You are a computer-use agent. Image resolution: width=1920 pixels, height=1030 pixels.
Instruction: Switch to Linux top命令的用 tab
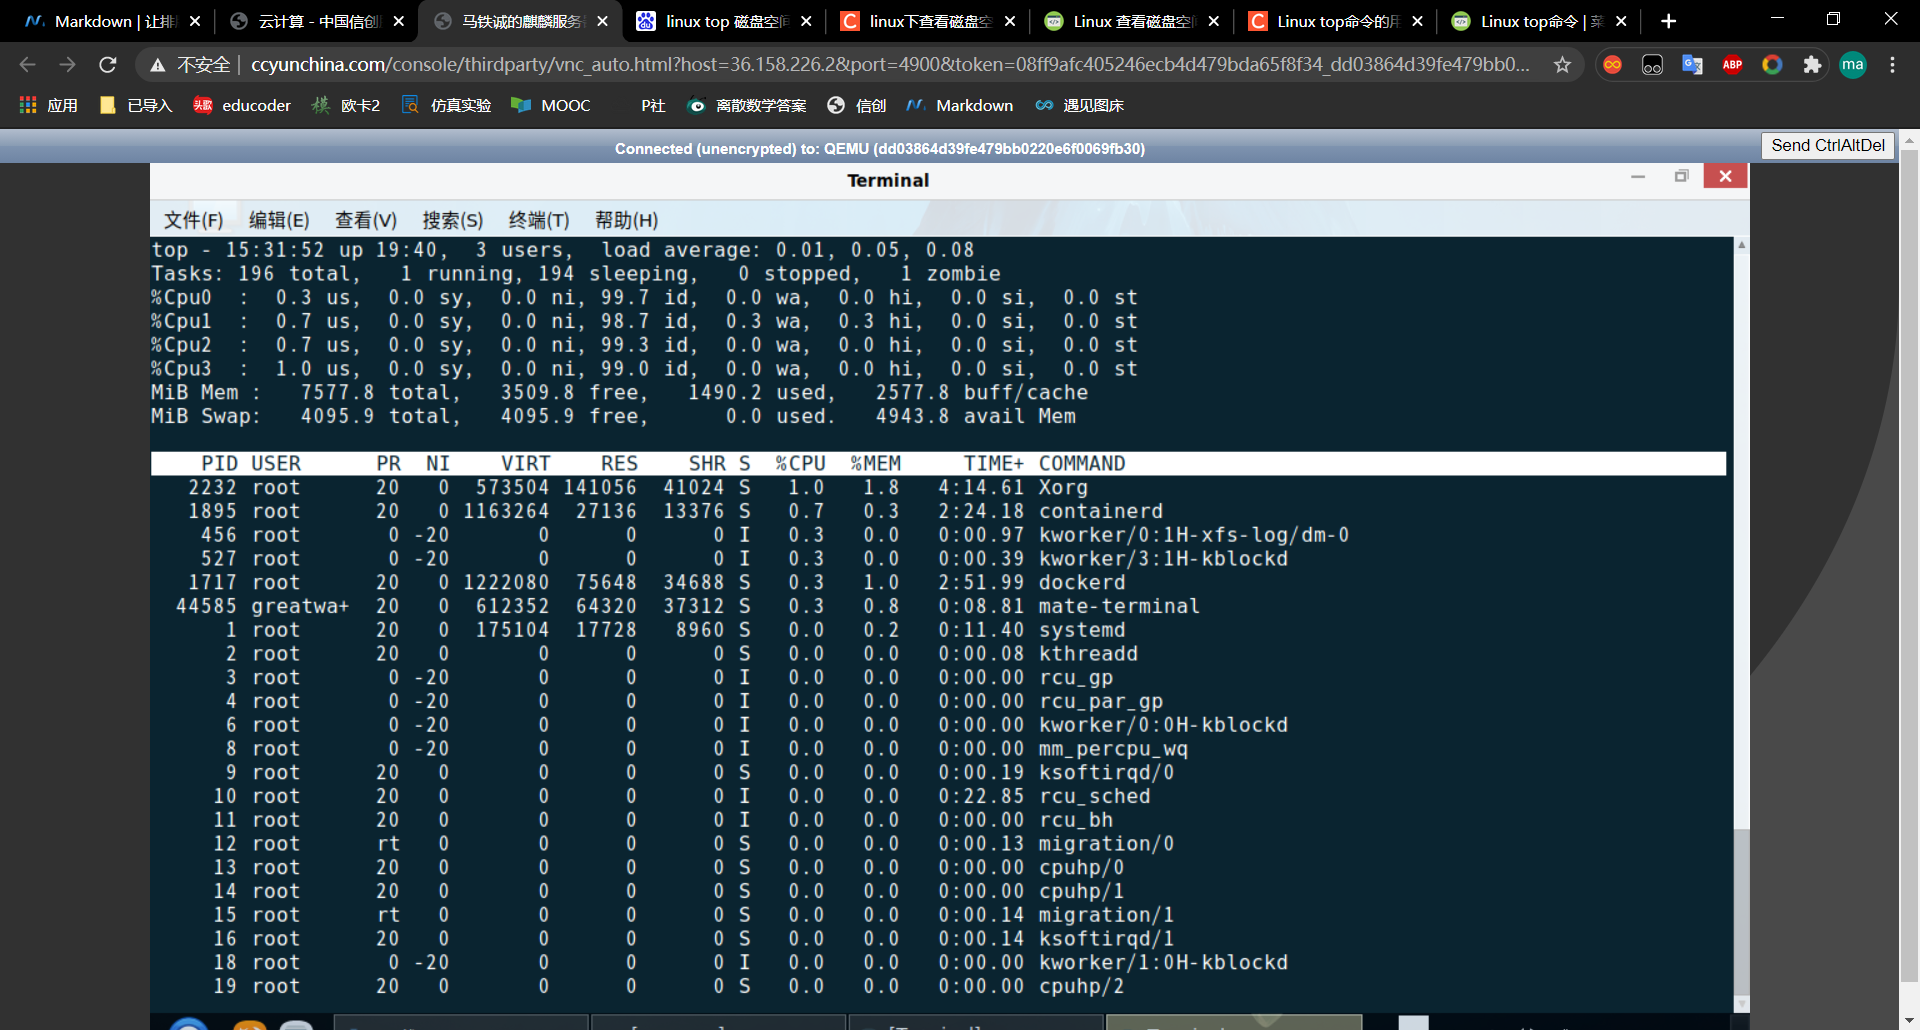[x=1335, y=21]
